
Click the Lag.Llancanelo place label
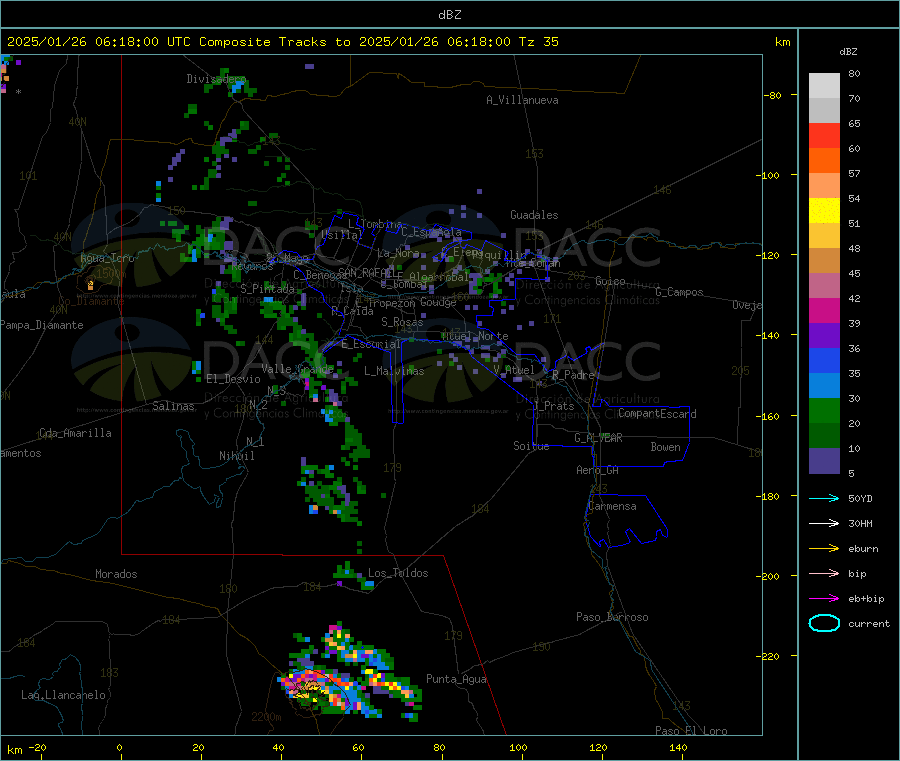click(63, 696)
